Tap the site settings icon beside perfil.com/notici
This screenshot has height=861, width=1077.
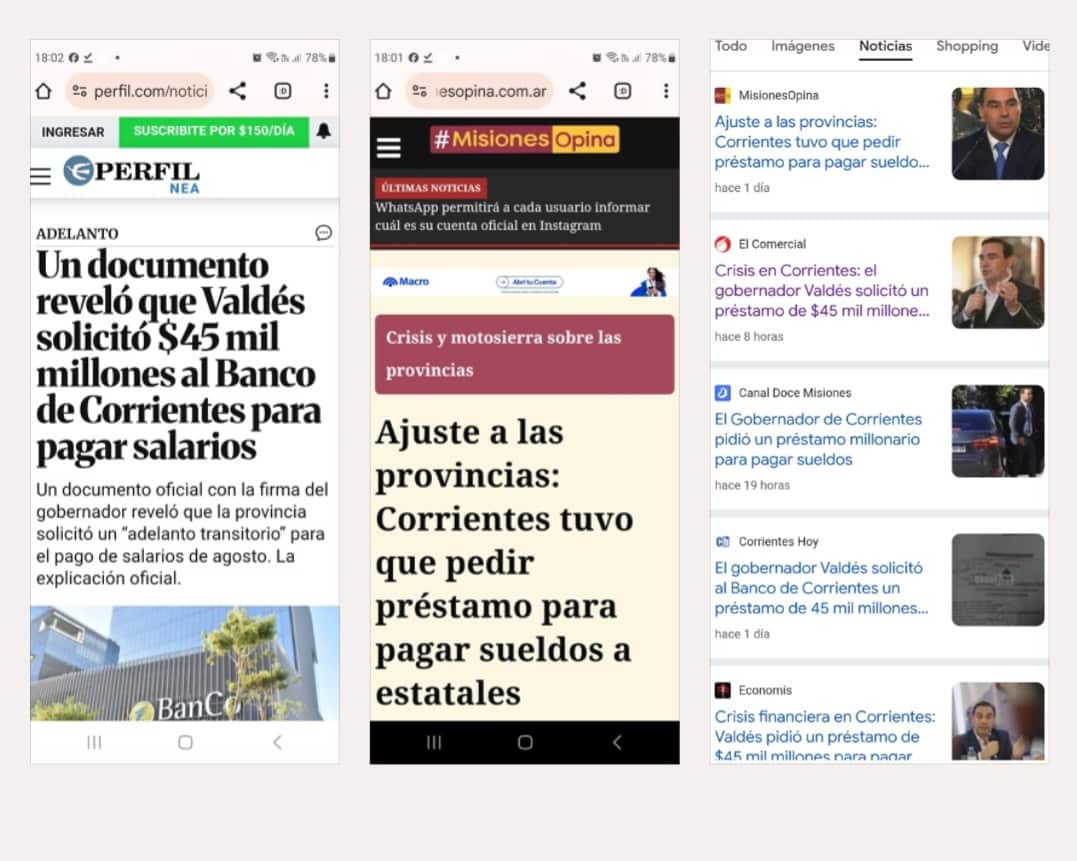[80, 91]
